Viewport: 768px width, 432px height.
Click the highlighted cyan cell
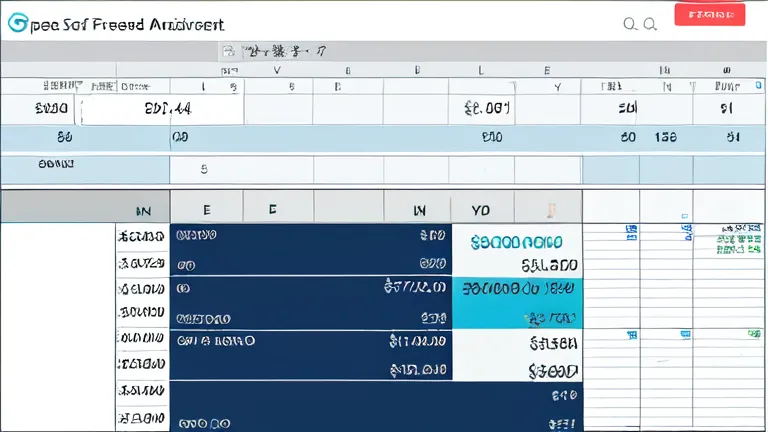[517, 303]
